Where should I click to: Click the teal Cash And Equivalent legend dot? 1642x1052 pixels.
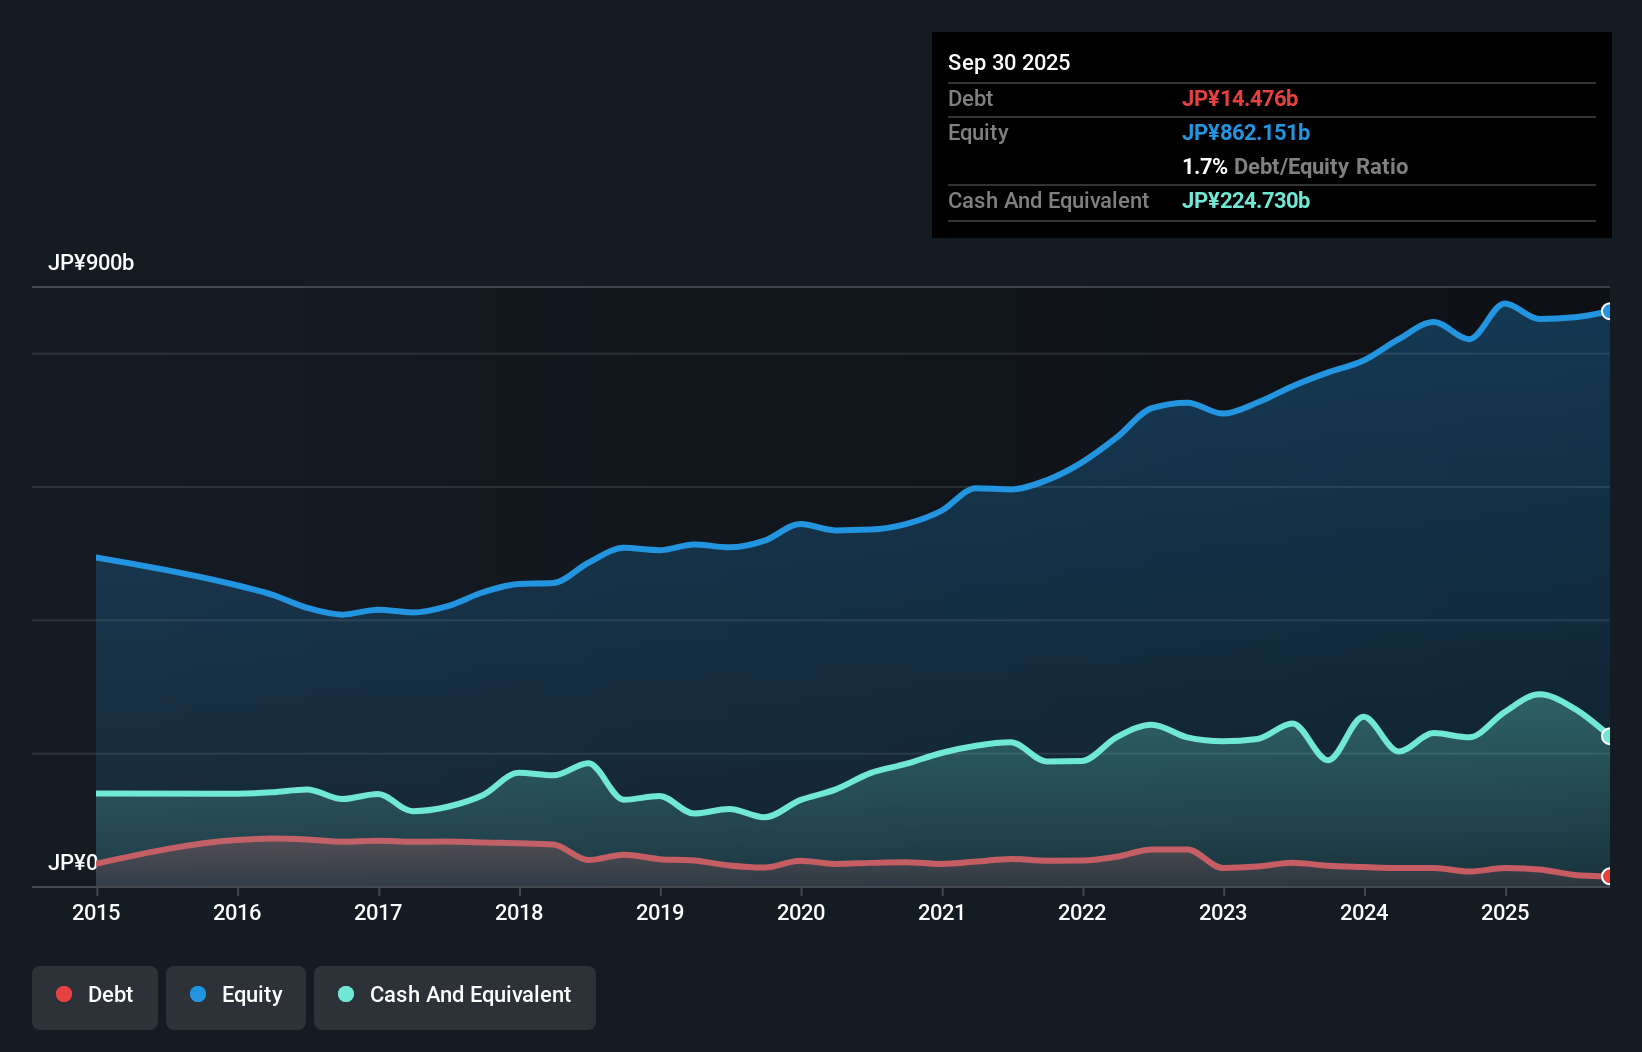(x=344, y=994)
